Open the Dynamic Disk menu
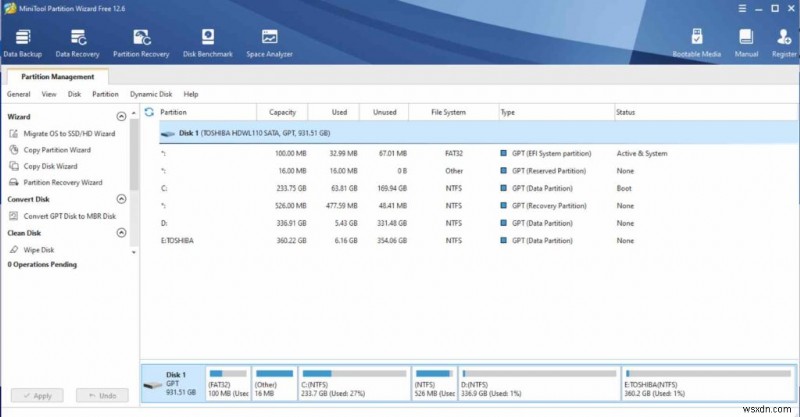Screen dimensions: 800x417 click(x=151, y=94)
